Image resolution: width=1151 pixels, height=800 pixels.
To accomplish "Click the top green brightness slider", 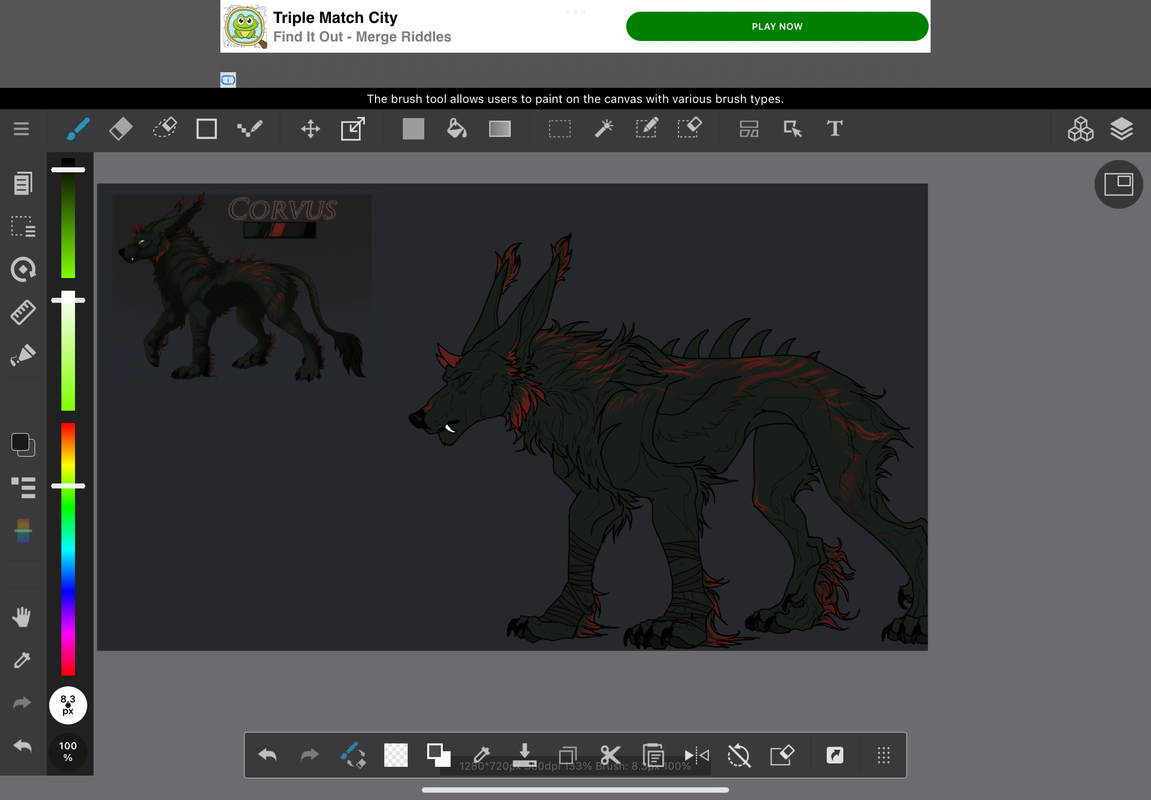I will pos(68,218).
